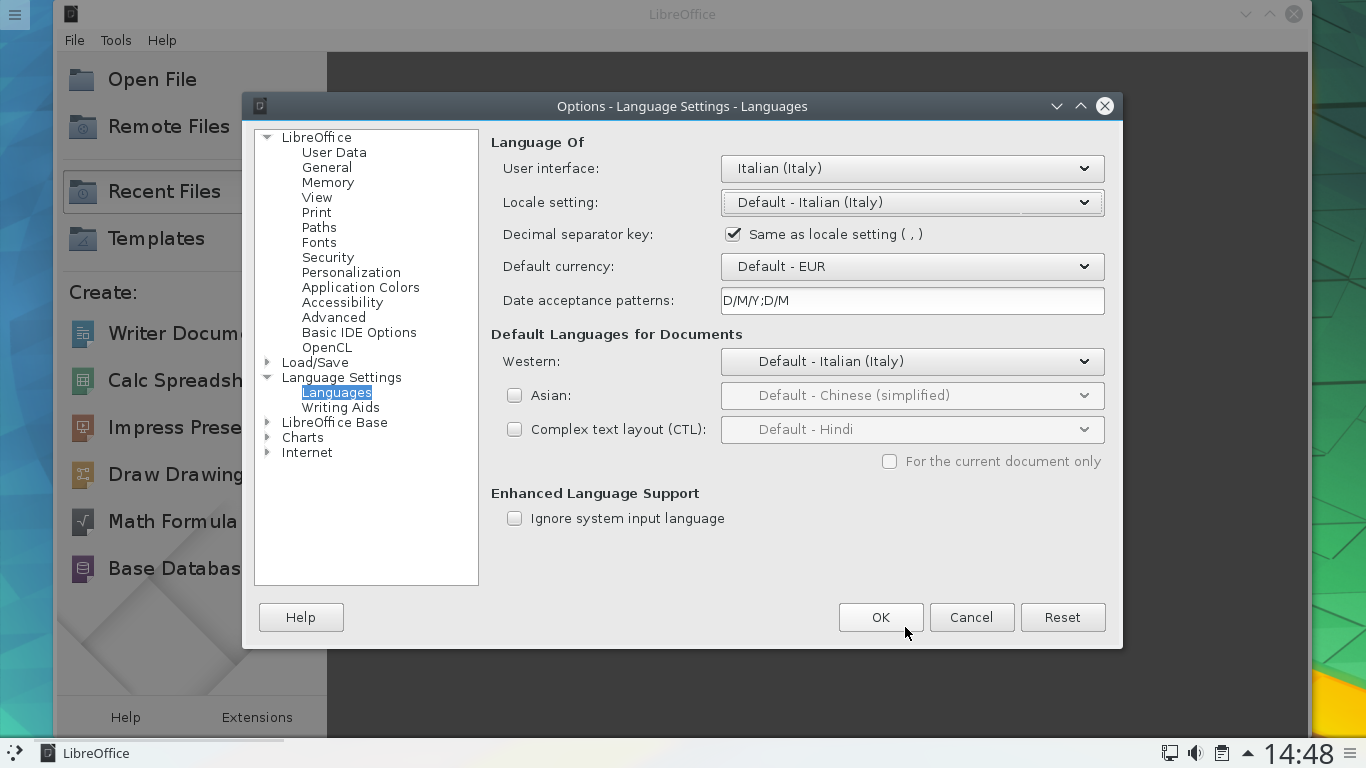This screenshot has width=1366, height=768.
Task: Select Personalization in options tree
Action: tap(351, 272)
